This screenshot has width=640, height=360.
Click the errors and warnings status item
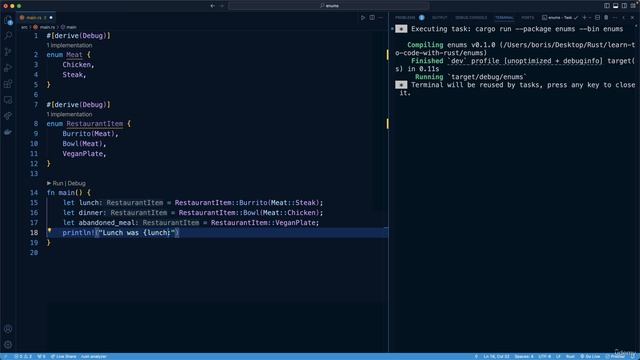[x=23, y=356]
